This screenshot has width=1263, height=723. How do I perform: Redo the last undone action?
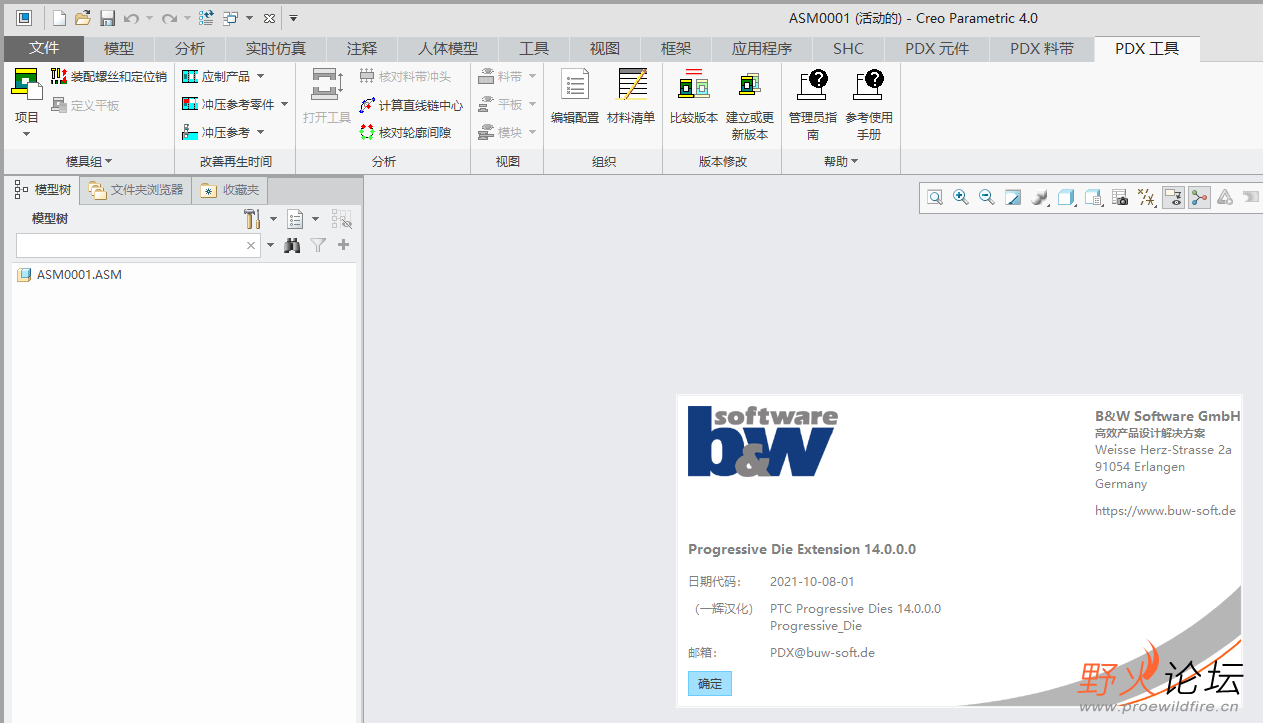click(x=169, y=18)
